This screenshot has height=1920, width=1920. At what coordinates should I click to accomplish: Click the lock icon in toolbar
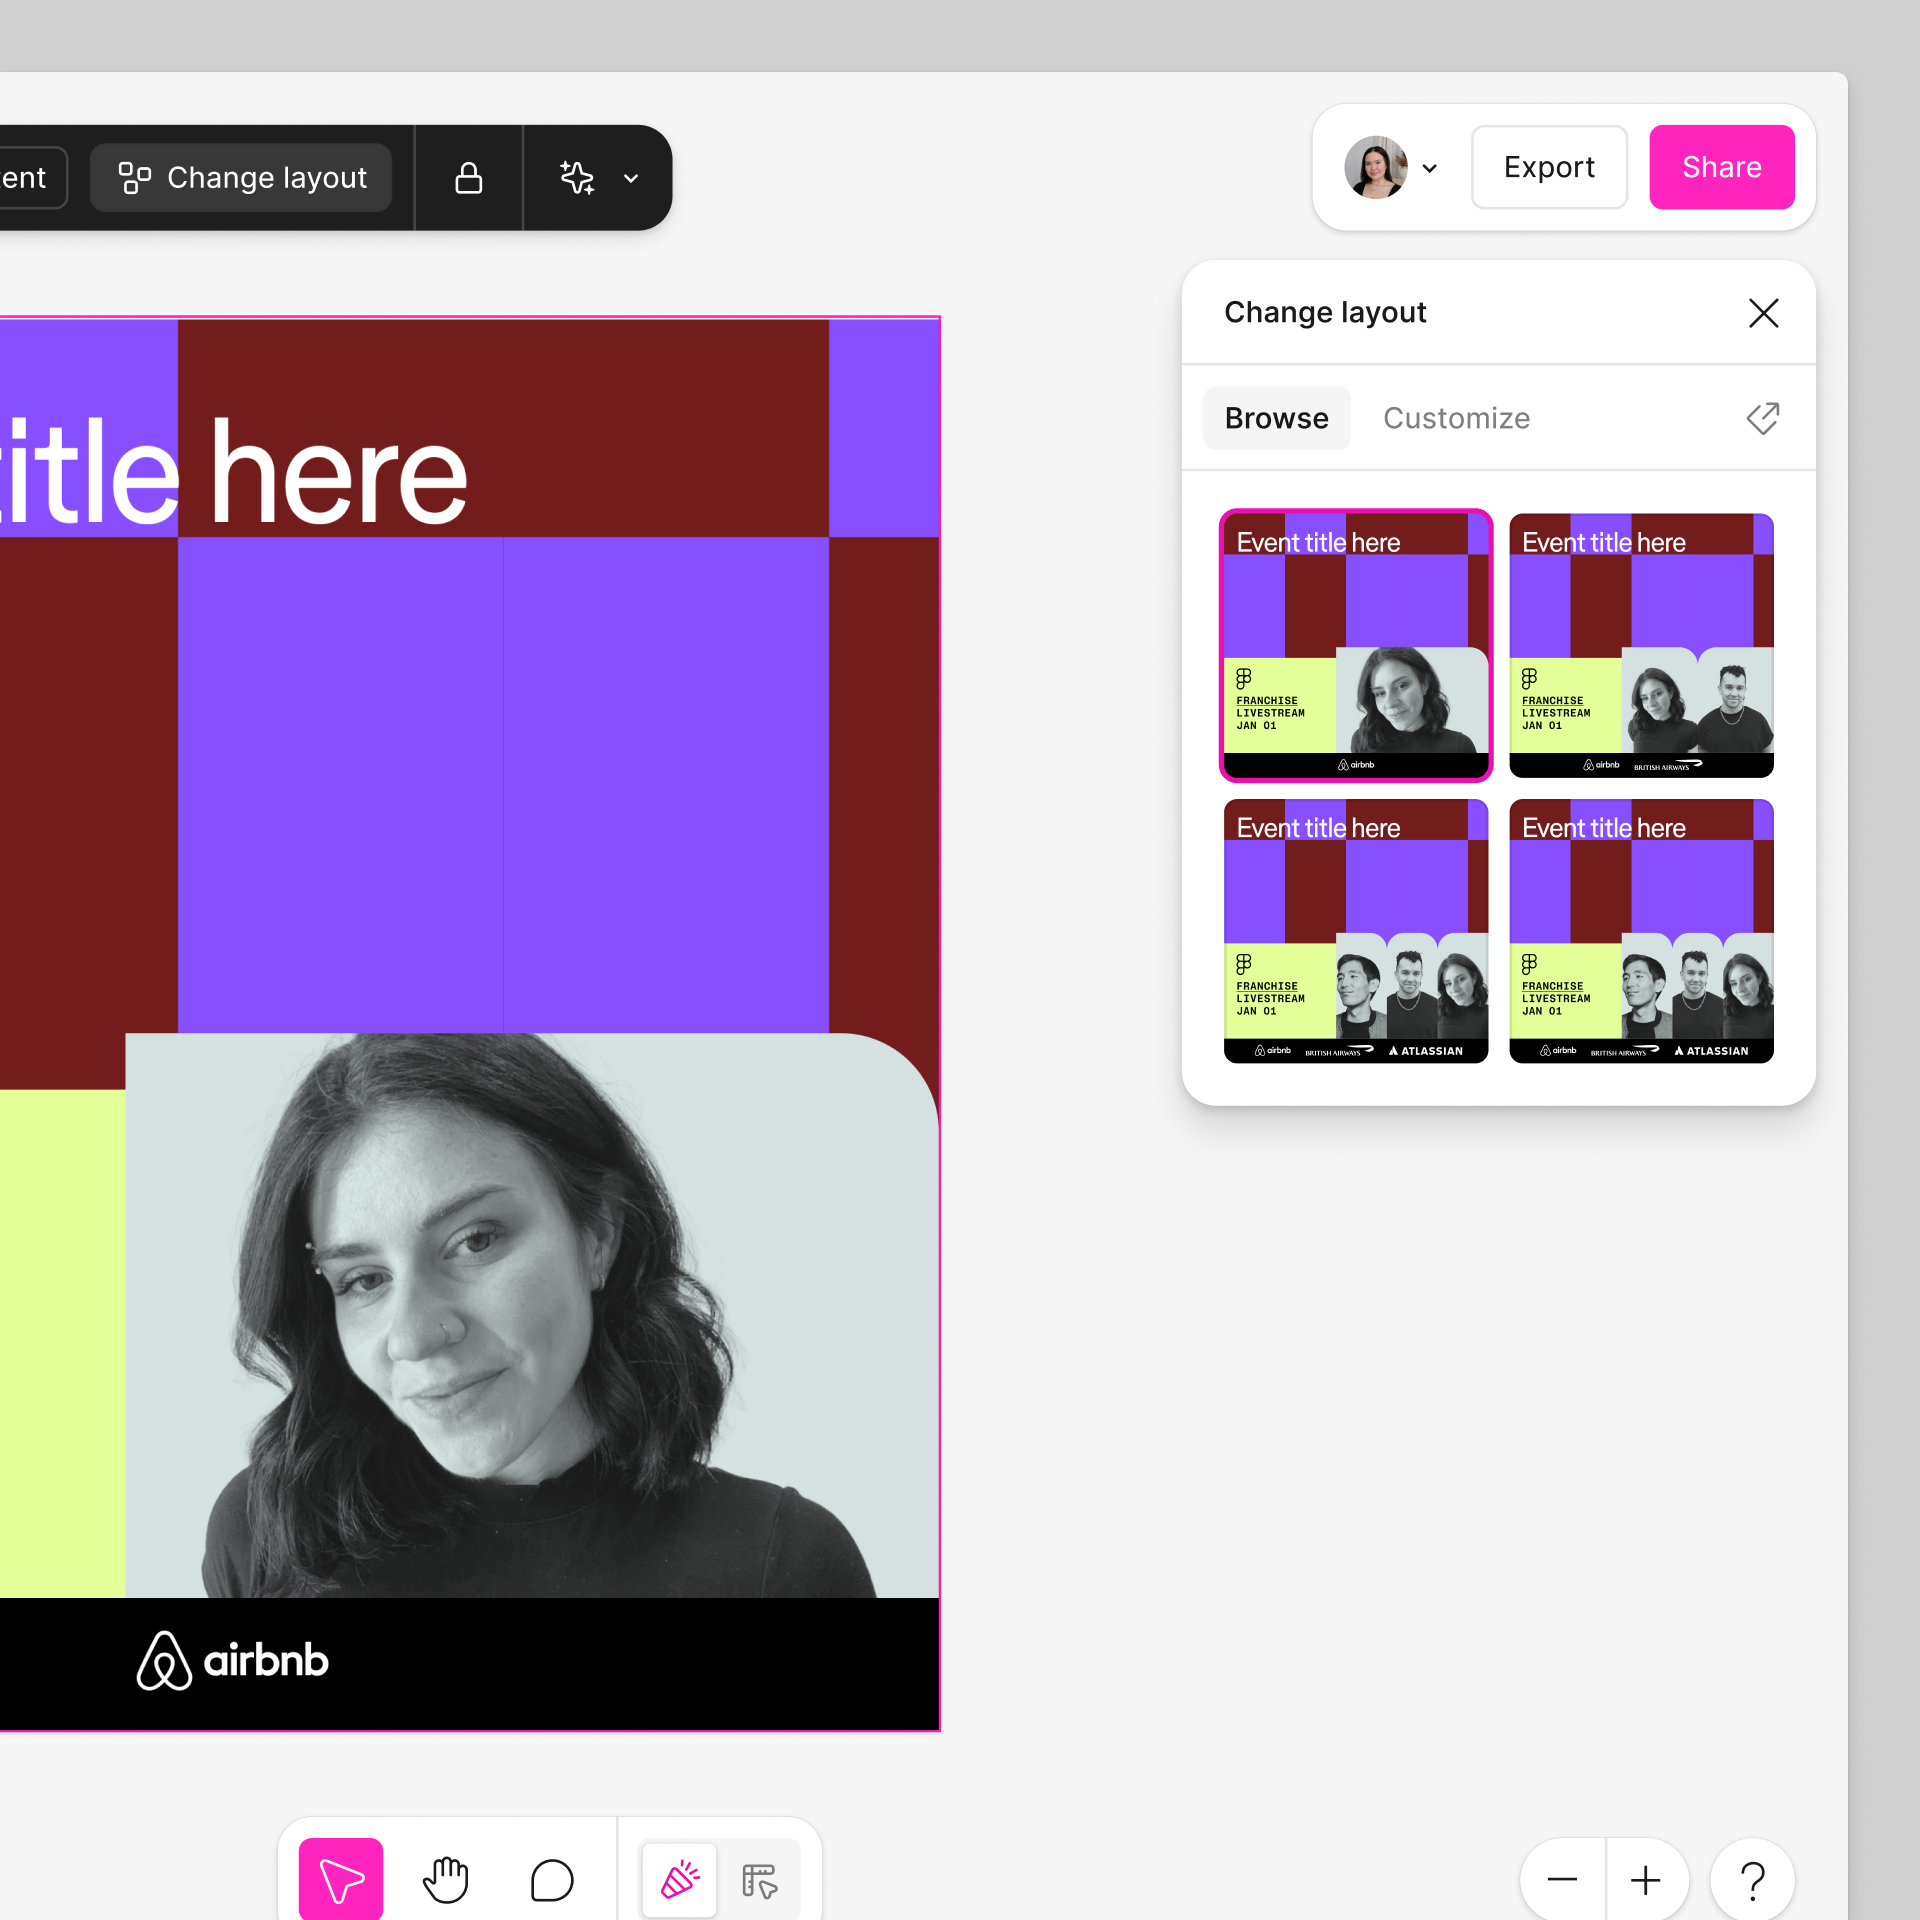coord(469,178)
